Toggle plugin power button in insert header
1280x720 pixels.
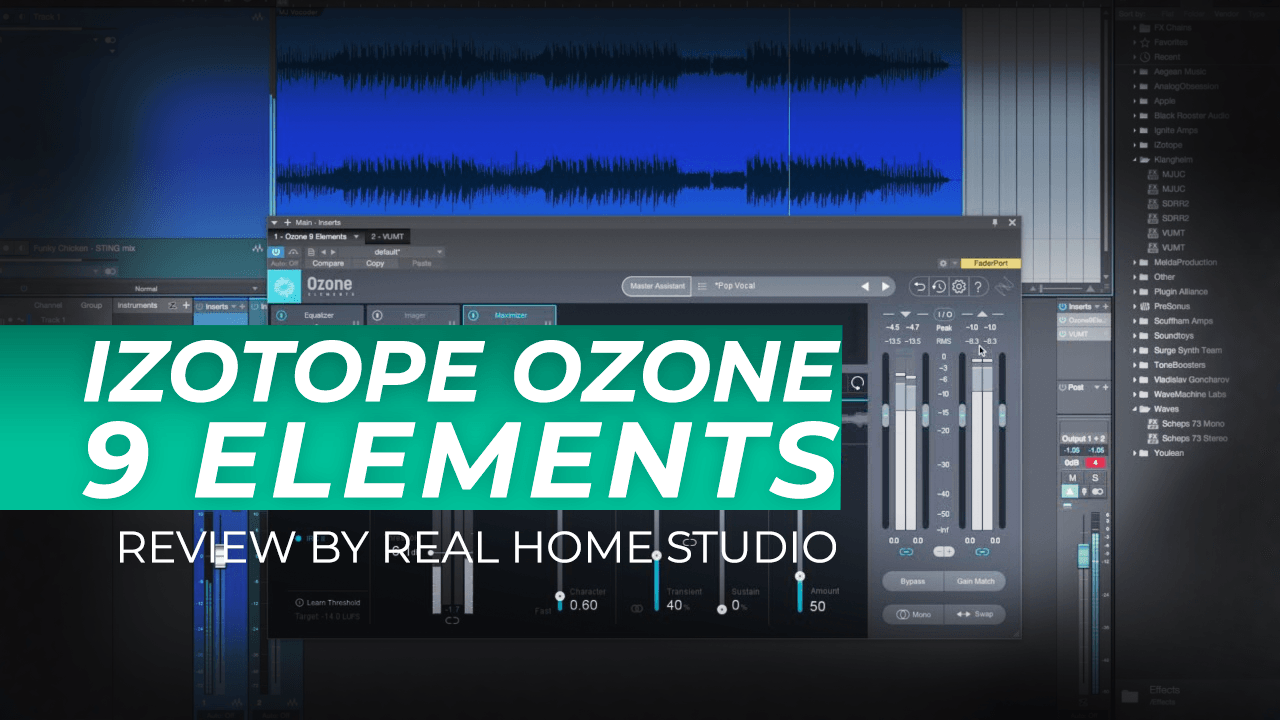click(277, 252)
